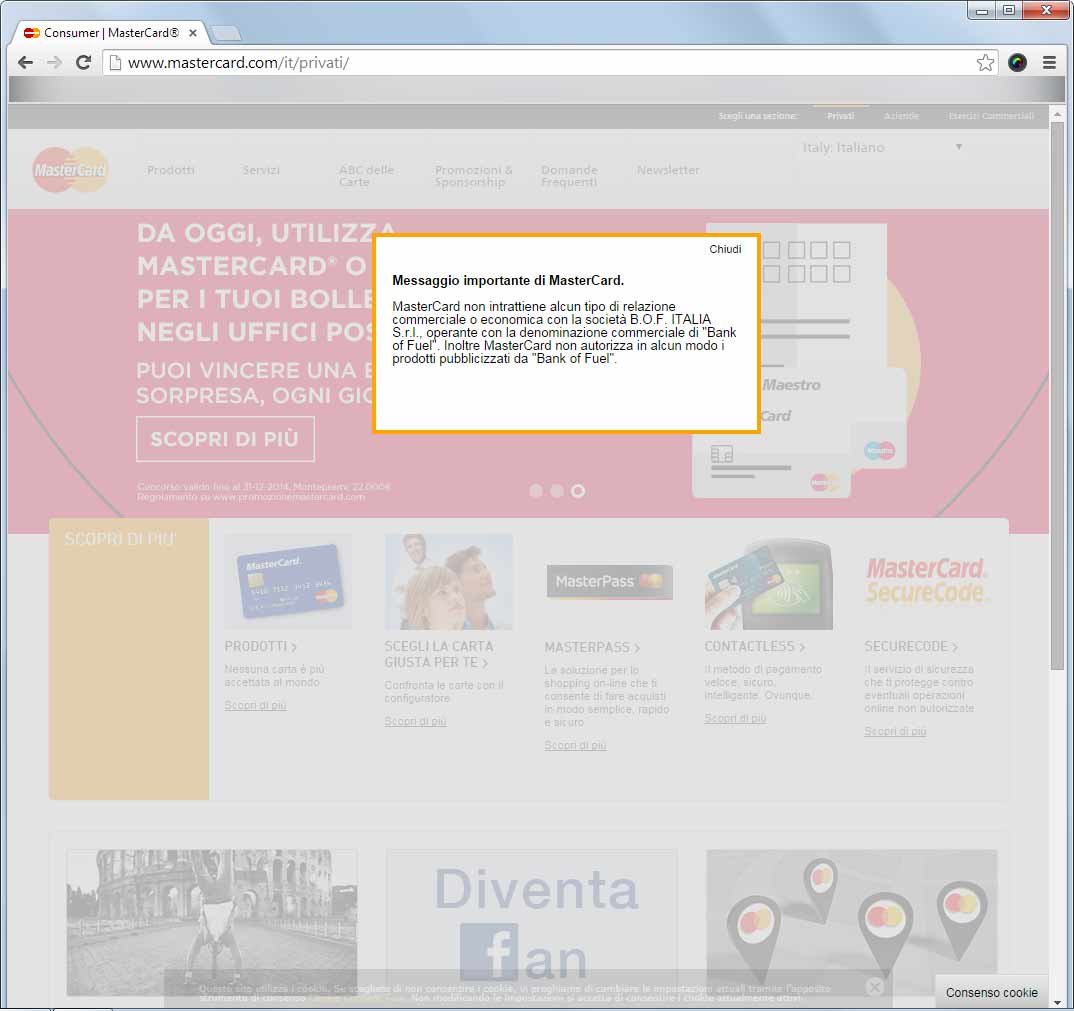The width and height of the screenshot is (1074, 1011).
Task: Select the Aziende section tab
Action: click(901, 116)
